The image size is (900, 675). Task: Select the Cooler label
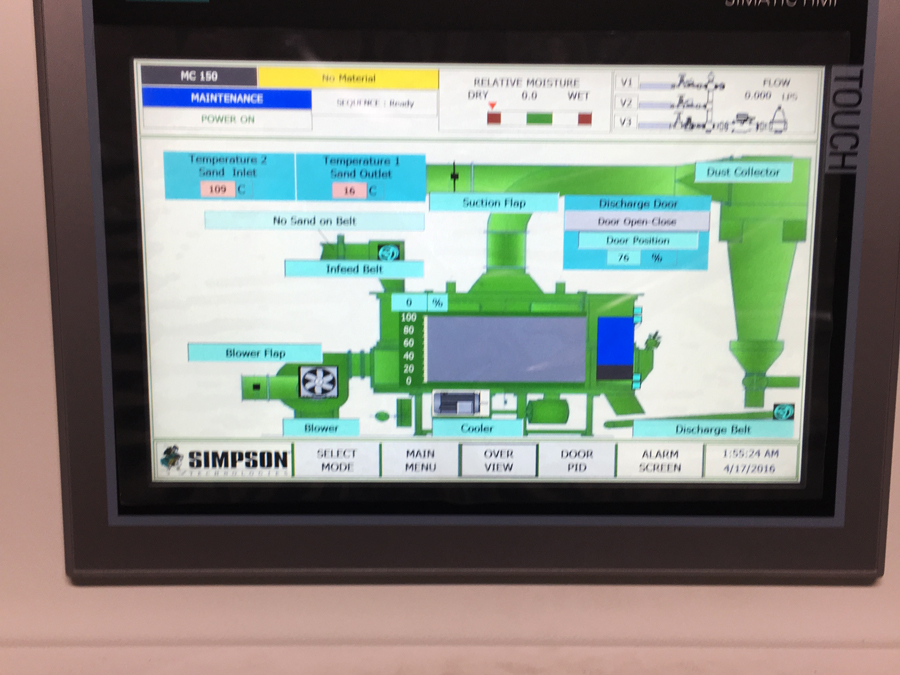(476, 428)
